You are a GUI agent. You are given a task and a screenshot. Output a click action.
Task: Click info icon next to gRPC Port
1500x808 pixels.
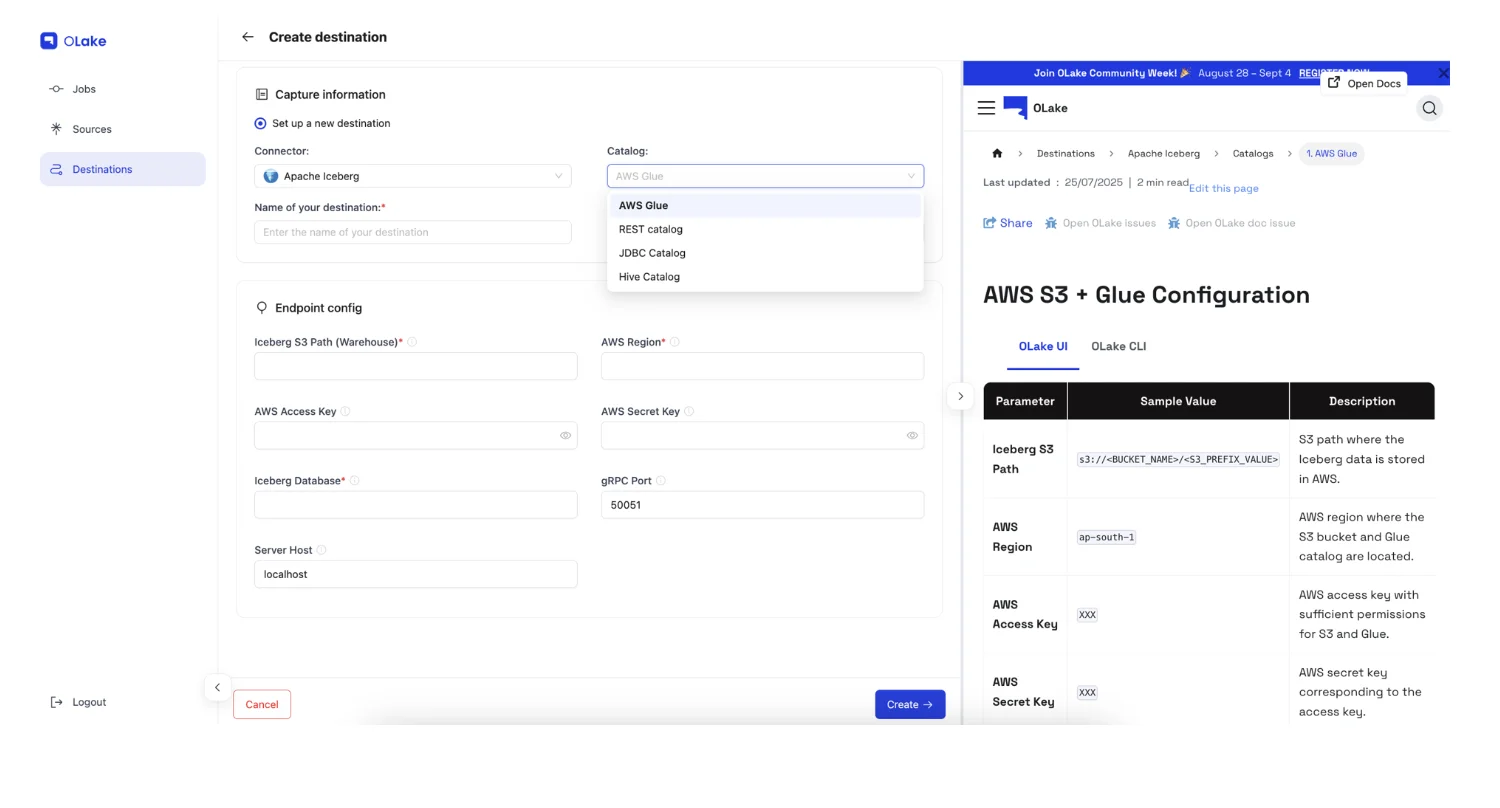(661, 481)
